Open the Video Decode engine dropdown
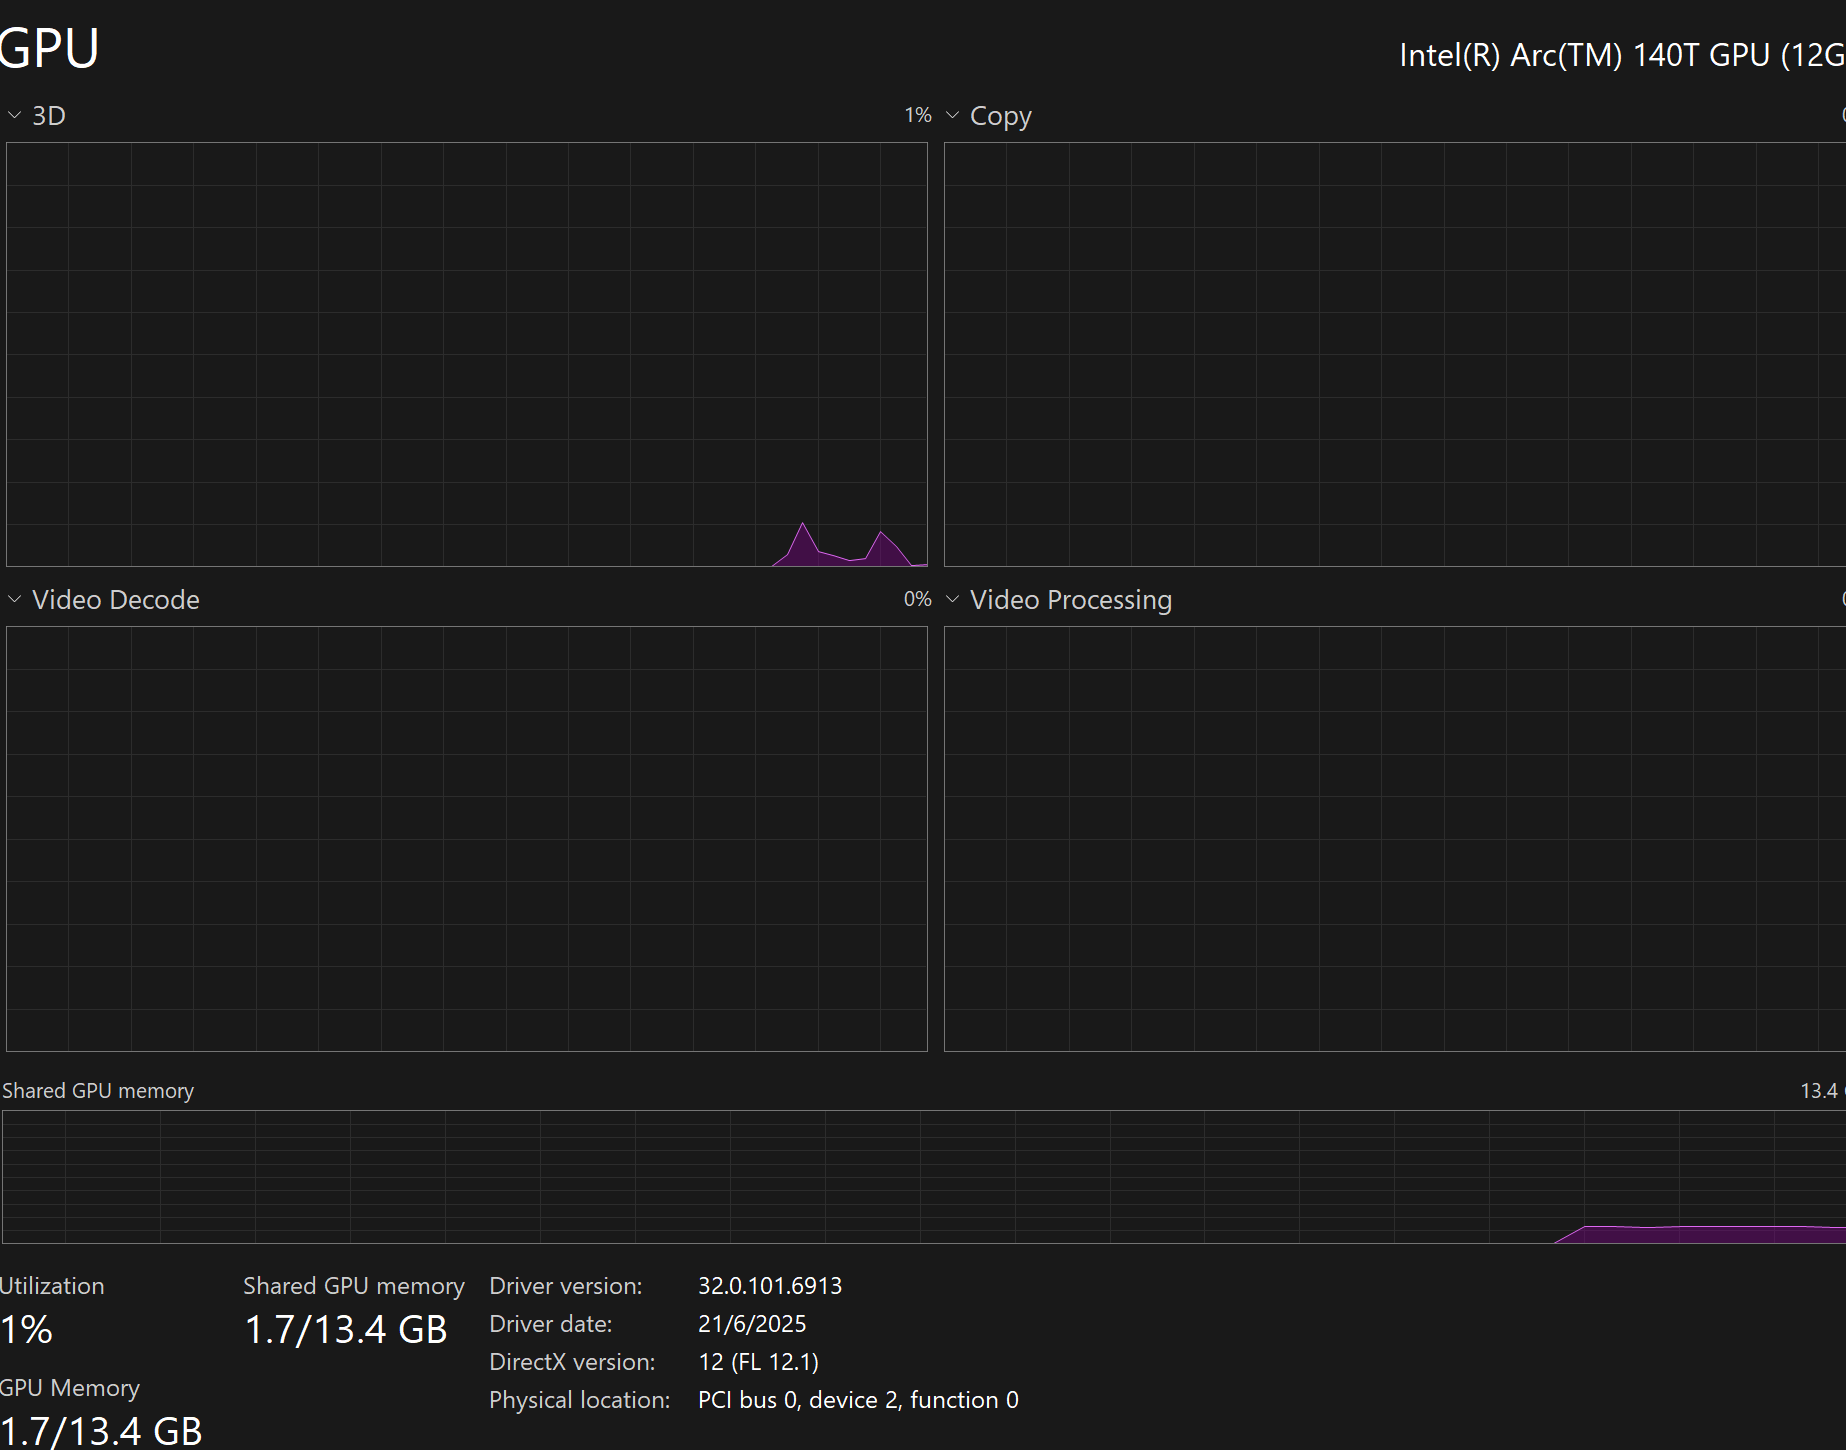This screenshot has width=1846, height=1450. [103, 600]
